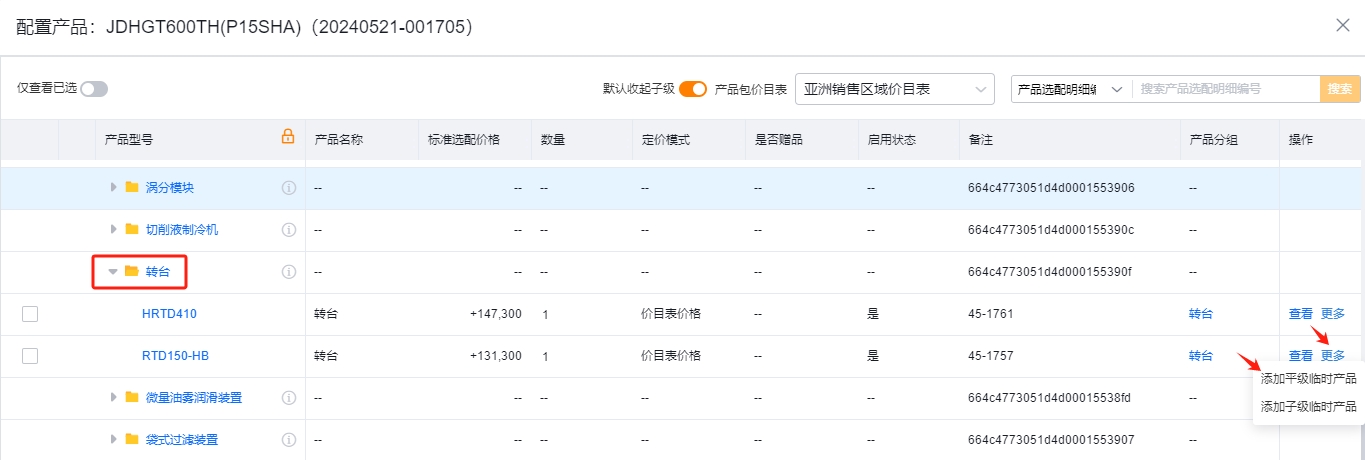Click 转台 group link in RTD150-HB row
Screen dimensions: 1365x460
(x=1200, y=356)
